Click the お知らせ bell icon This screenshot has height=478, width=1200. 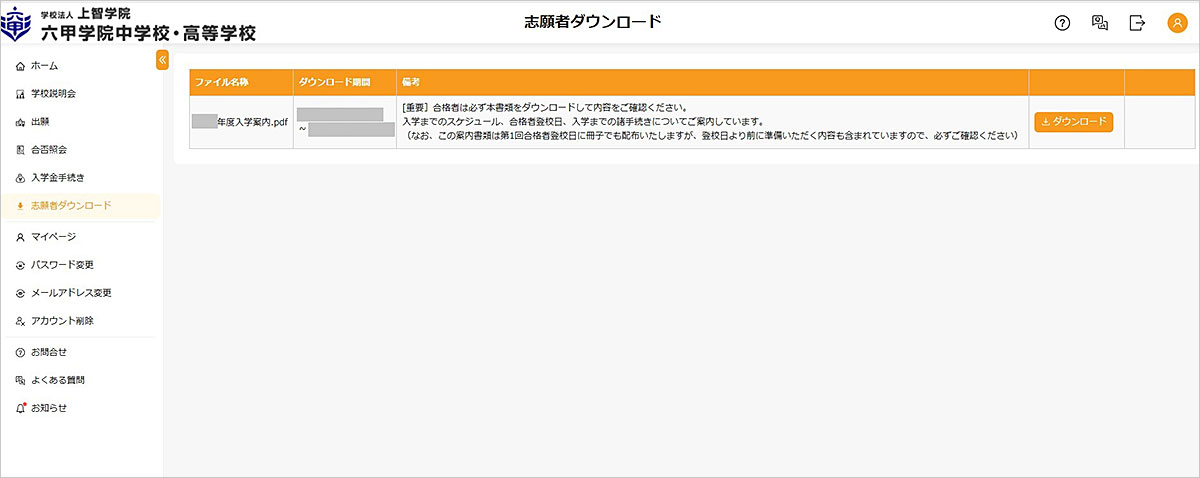tap(20, 408)
